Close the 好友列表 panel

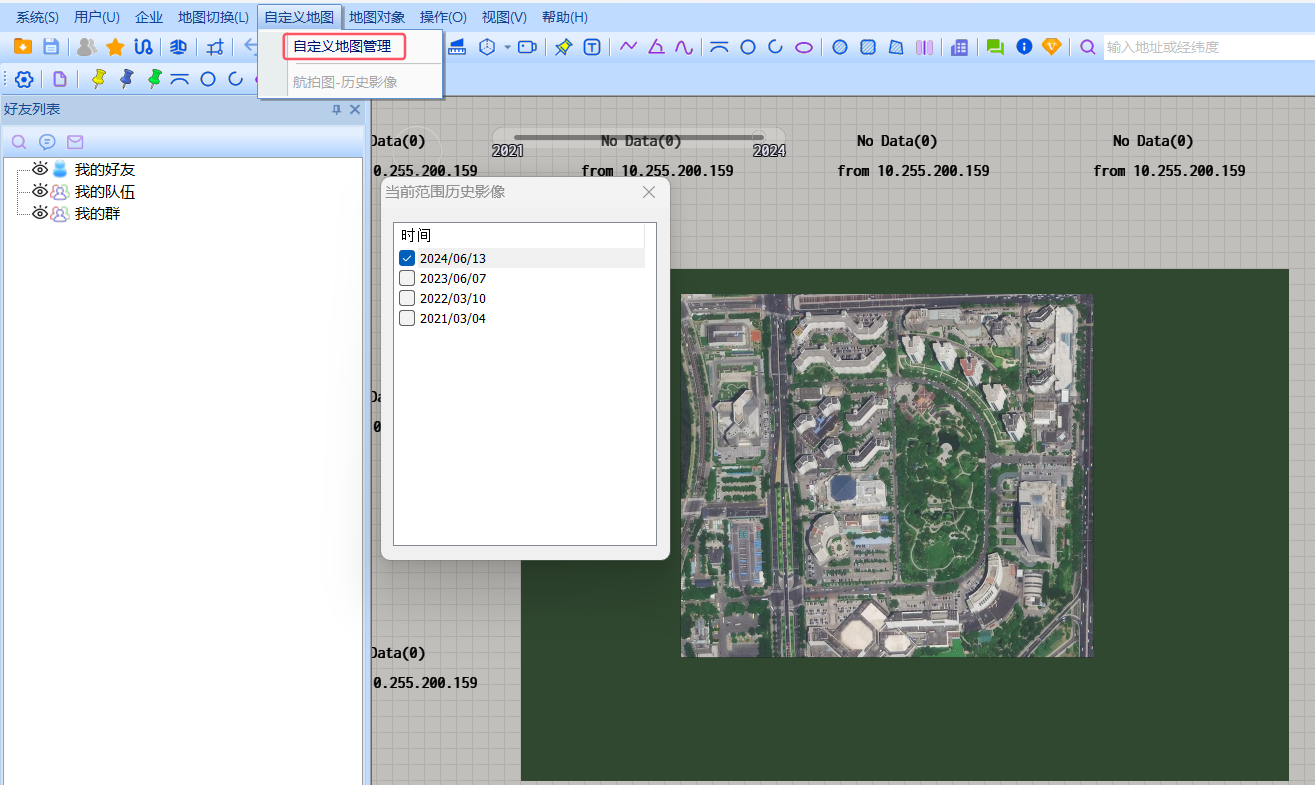click(354, 109)
